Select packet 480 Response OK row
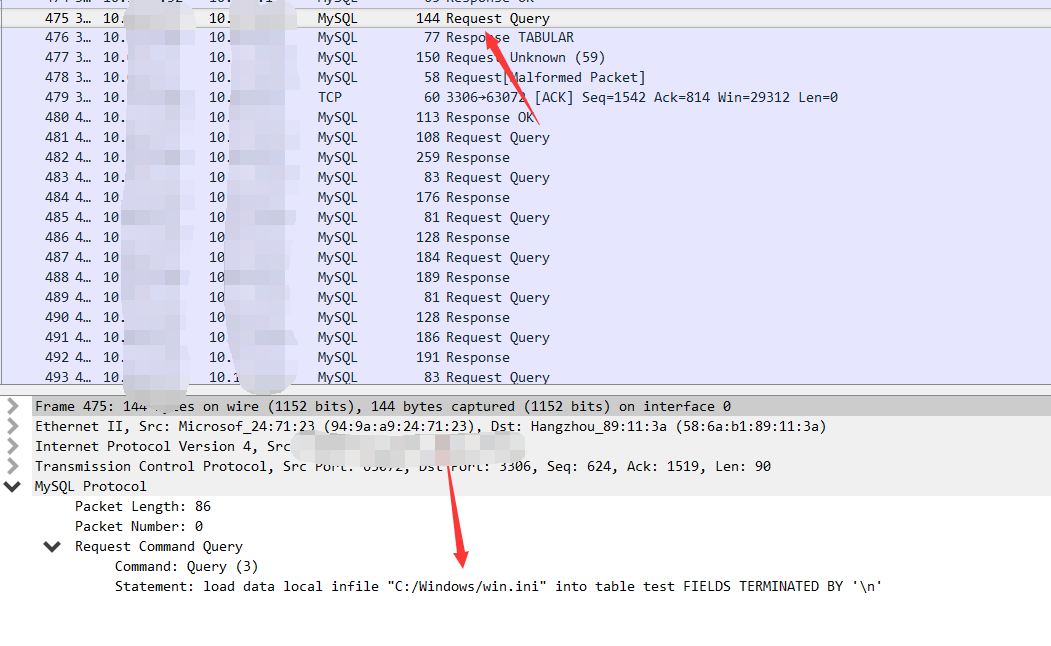The width and height of the screenshot is (1051, 646). 526,118
